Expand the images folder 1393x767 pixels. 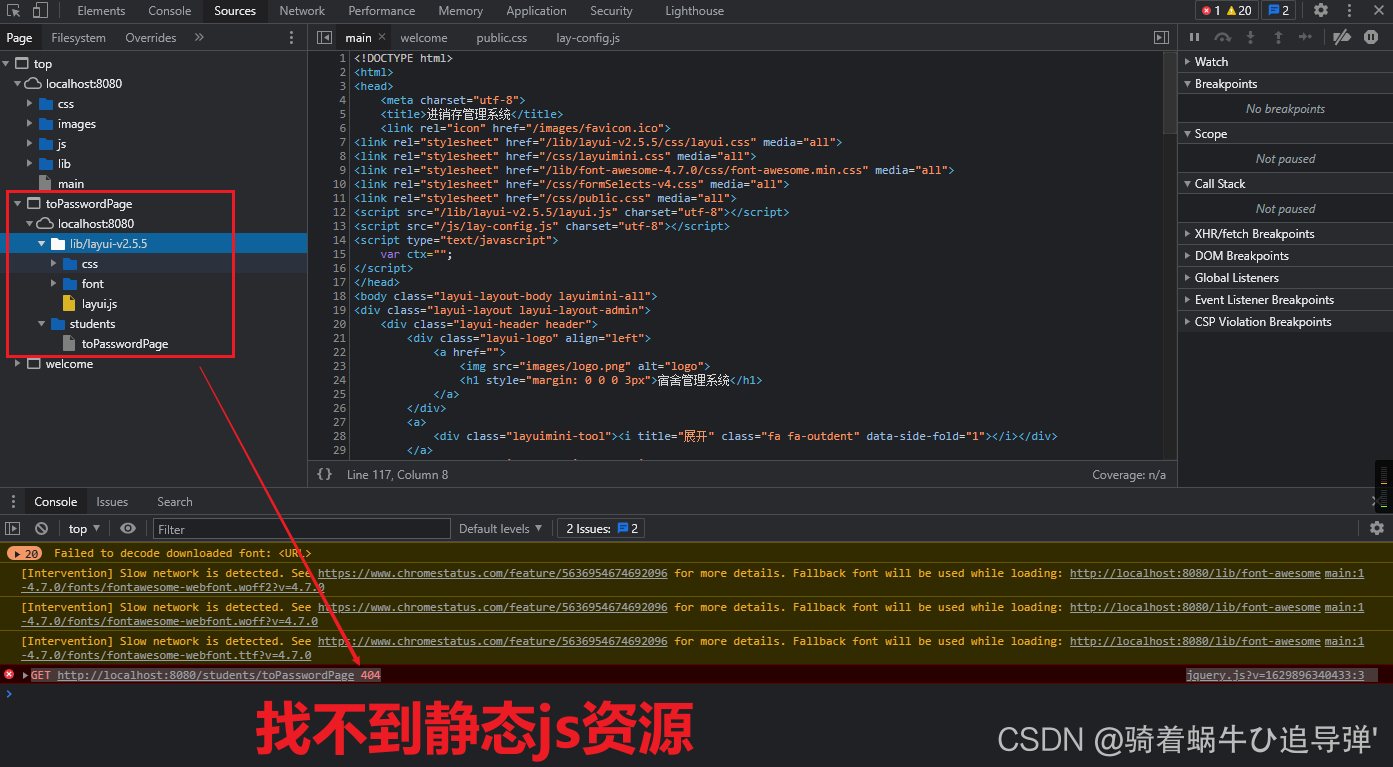pyautogui.click(x=31, y=124)
